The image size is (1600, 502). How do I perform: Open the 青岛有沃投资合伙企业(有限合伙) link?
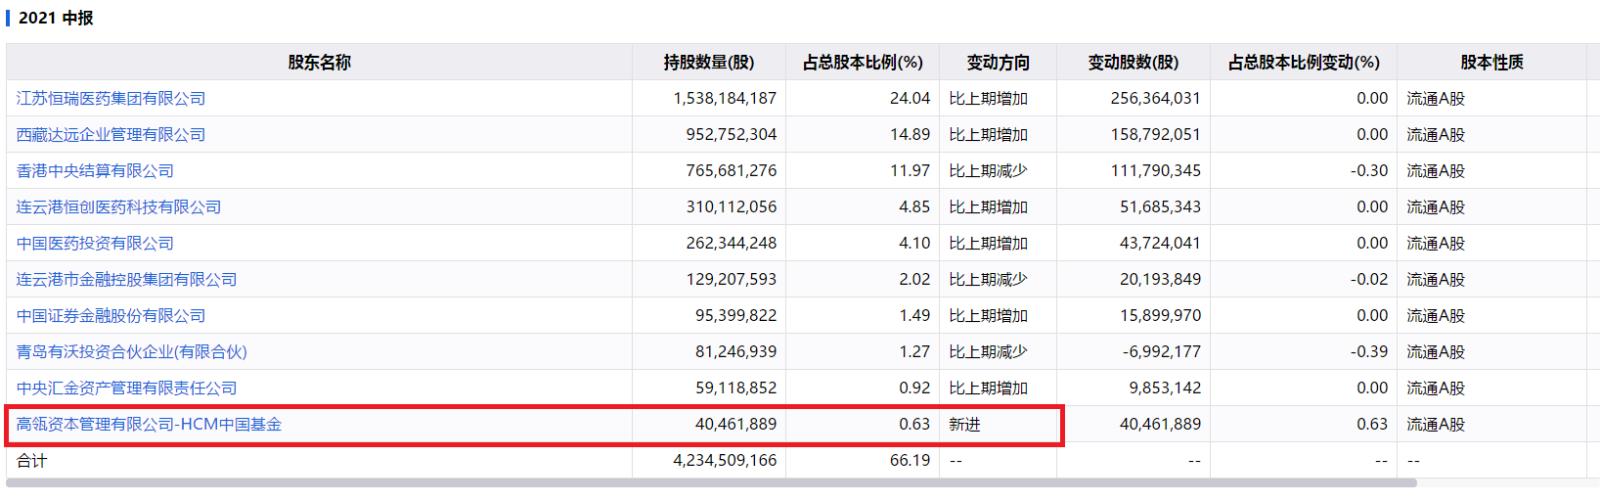[x=132, y=351]
